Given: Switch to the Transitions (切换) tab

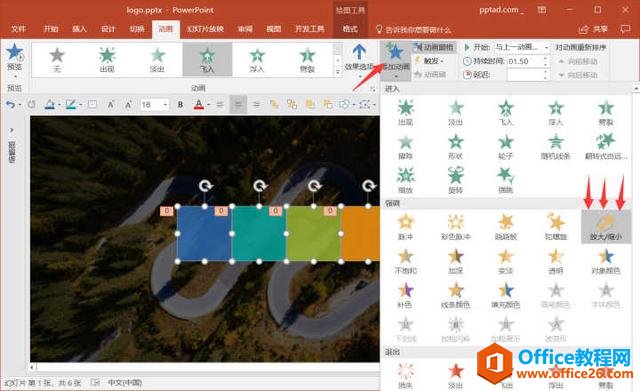Looking at the screenshot, I should pyautogui.click(x=137, y=29).
